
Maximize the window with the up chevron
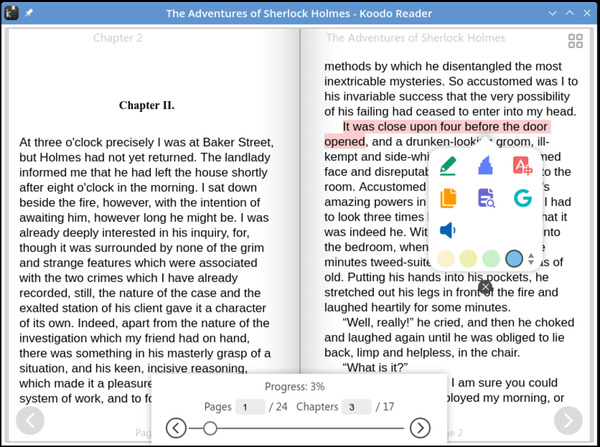click(570, 13)
